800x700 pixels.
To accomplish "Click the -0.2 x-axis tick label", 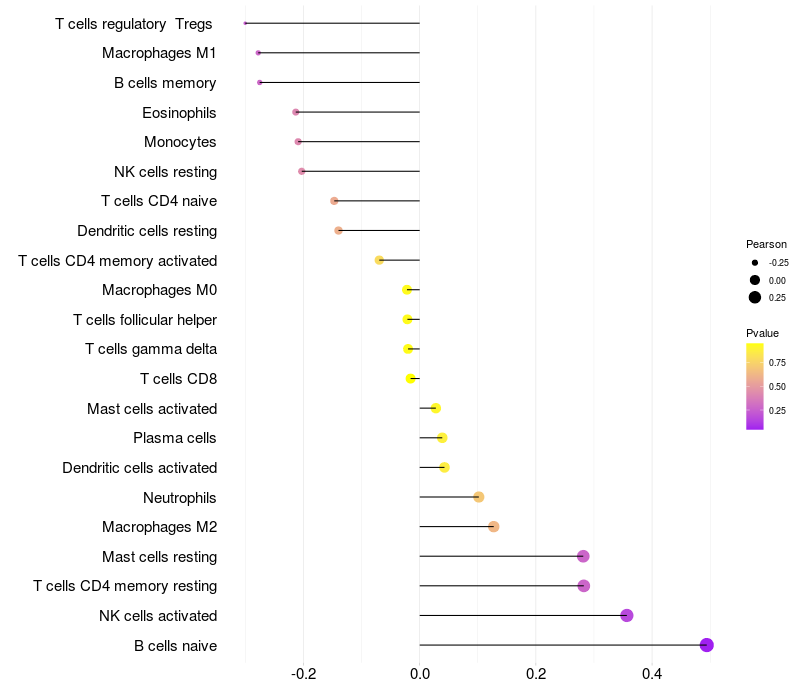I will click(x=304, y=674).
